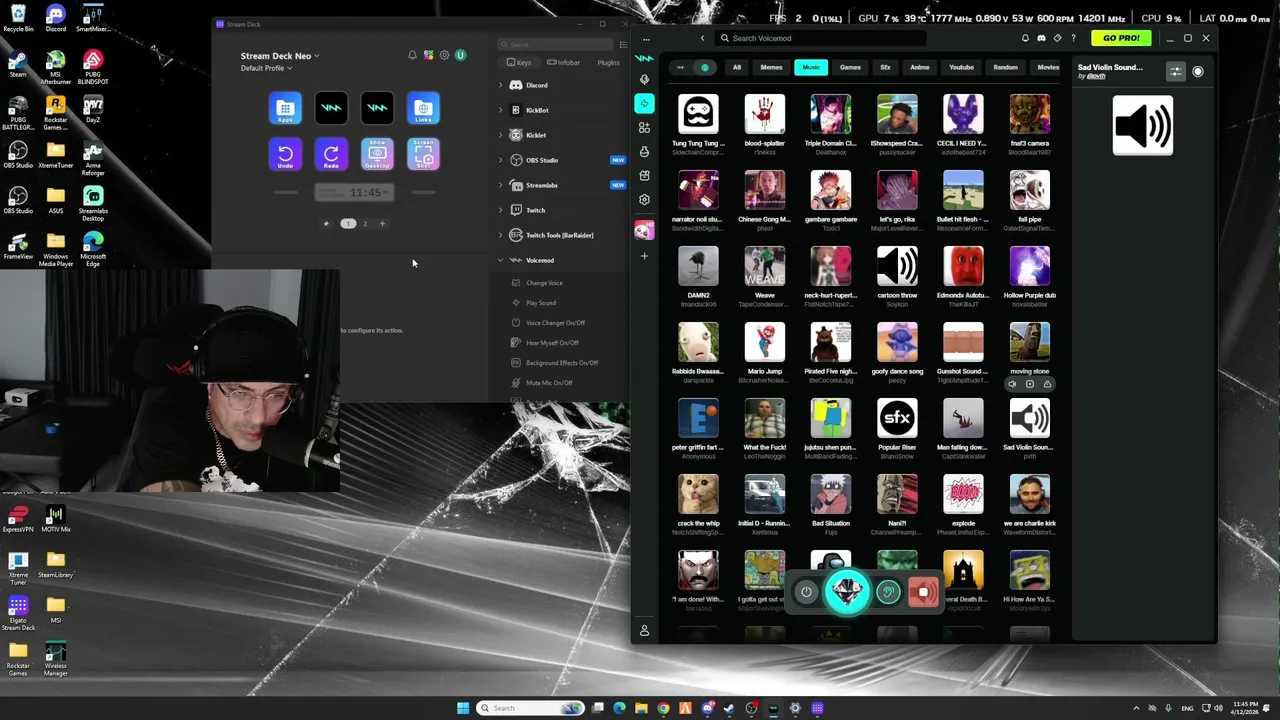
Task: Select the Links key on the Stream Deck
Action: click(423, 108)
